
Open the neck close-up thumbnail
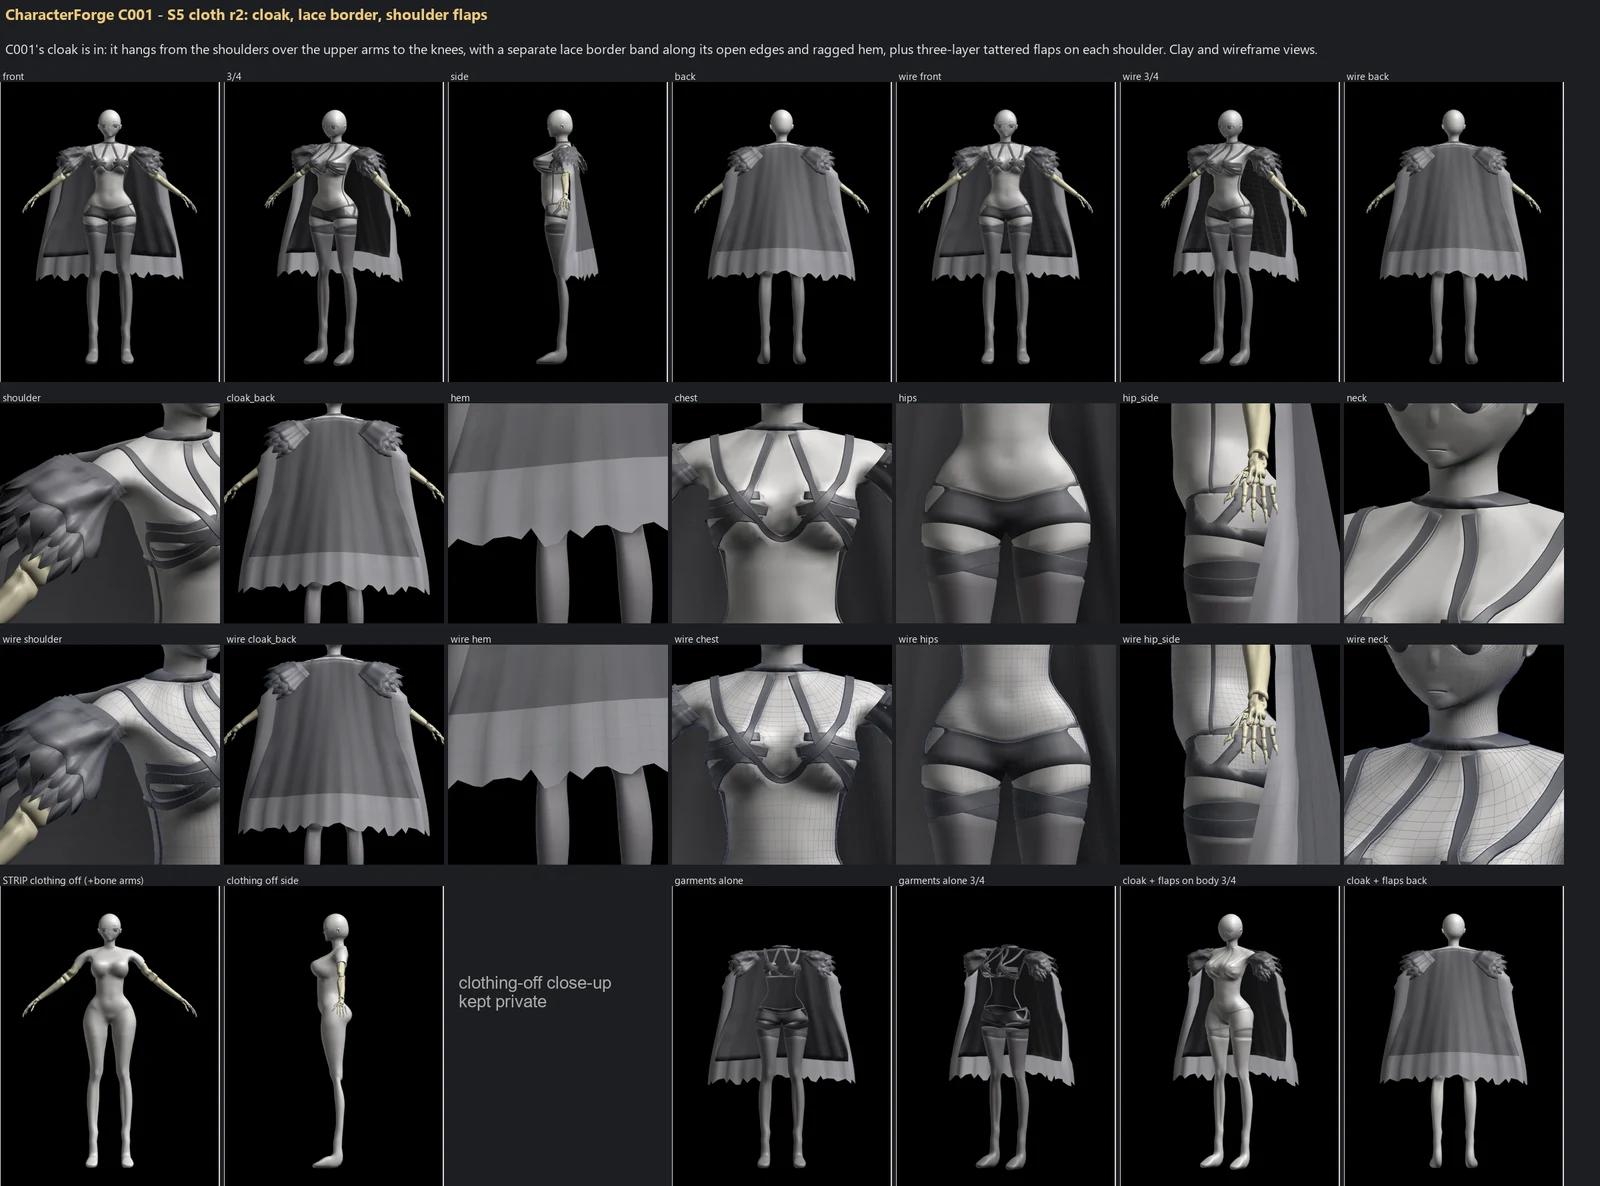pos(1454,513)
